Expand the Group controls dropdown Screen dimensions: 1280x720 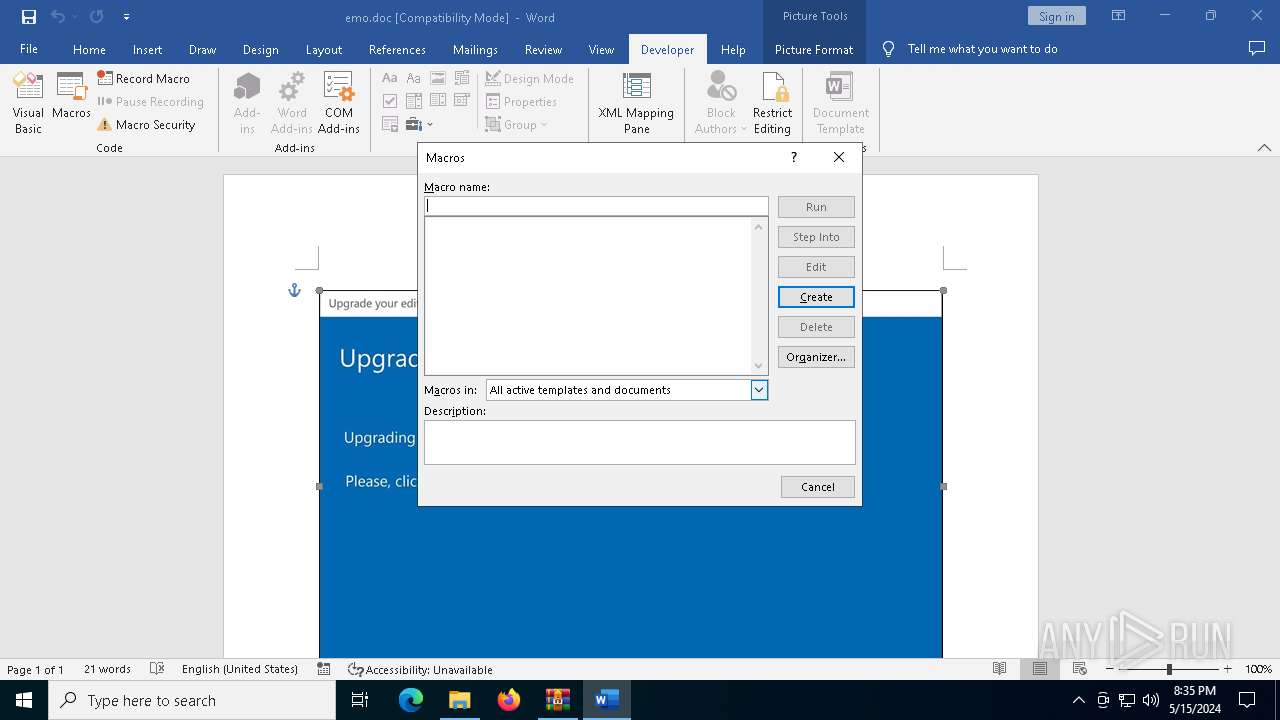[517, 124]
